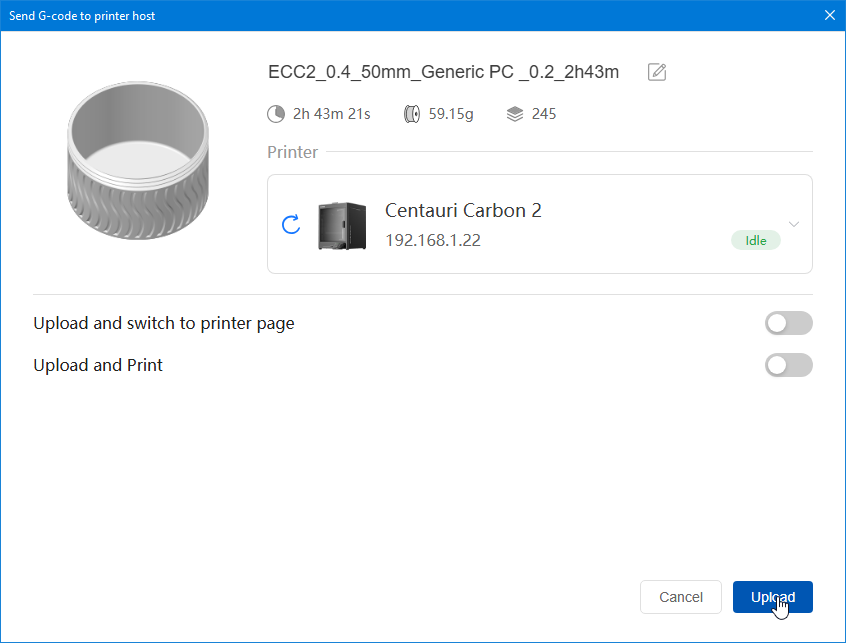Click the Send G-code dialog title bar
This screenshot has height=643, width=846.
pyautogui.click(x=400, y=15)
